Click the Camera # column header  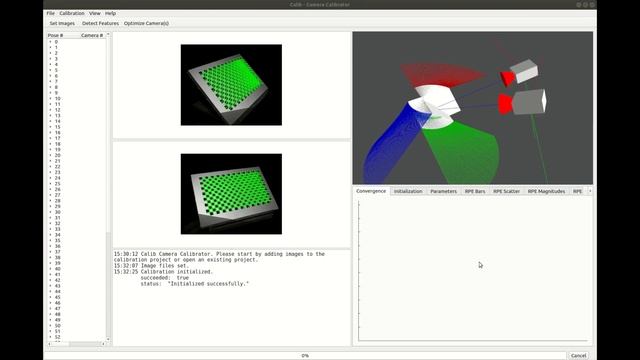coord(92,36)
